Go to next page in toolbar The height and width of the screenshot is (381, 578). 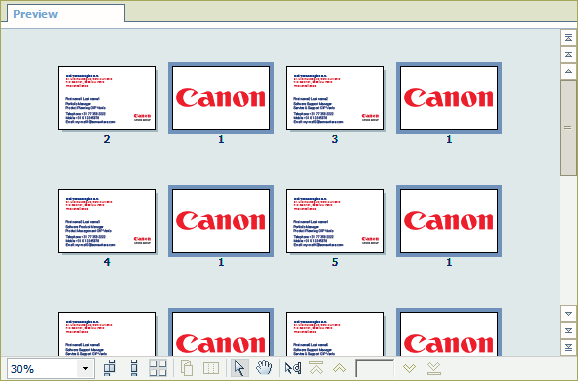410,368
